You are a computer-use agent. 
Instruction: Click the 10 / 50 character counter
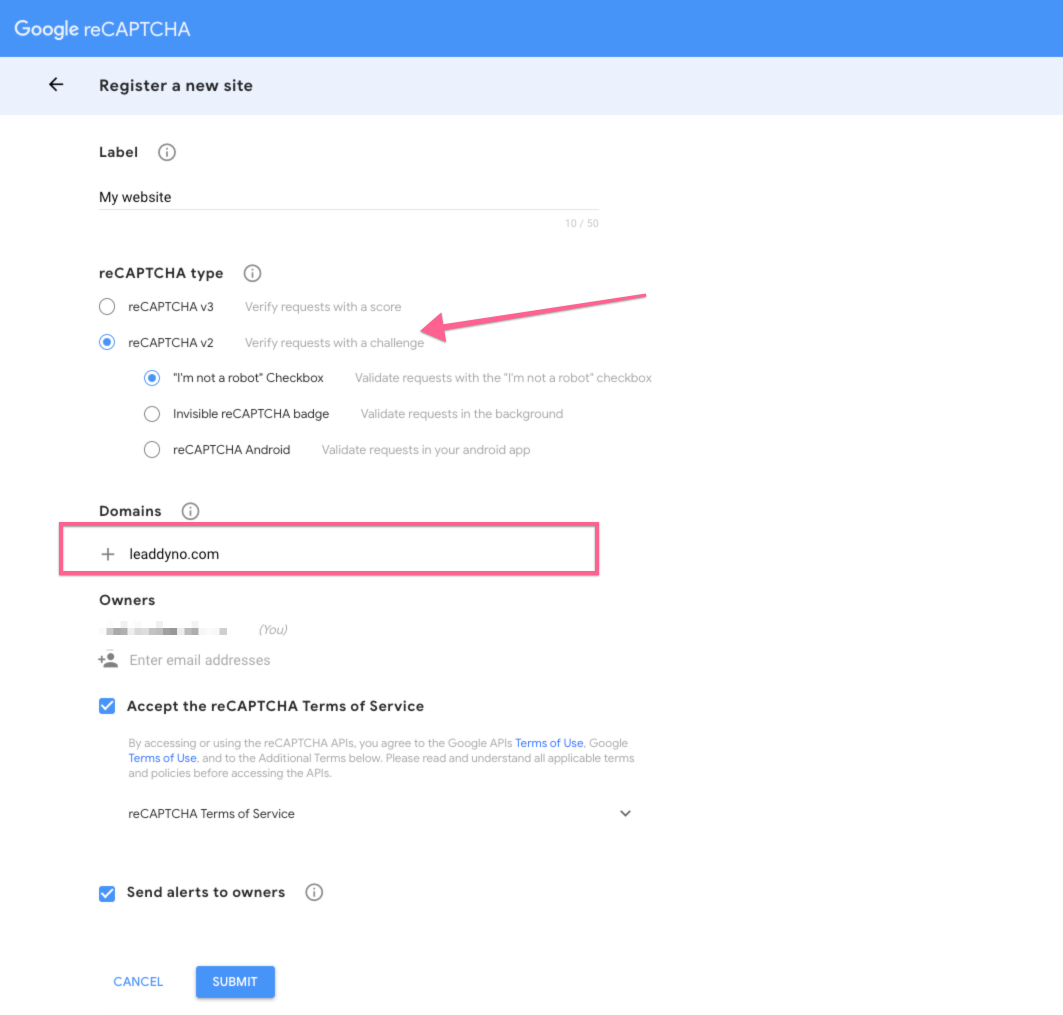(x=582, y=224)
